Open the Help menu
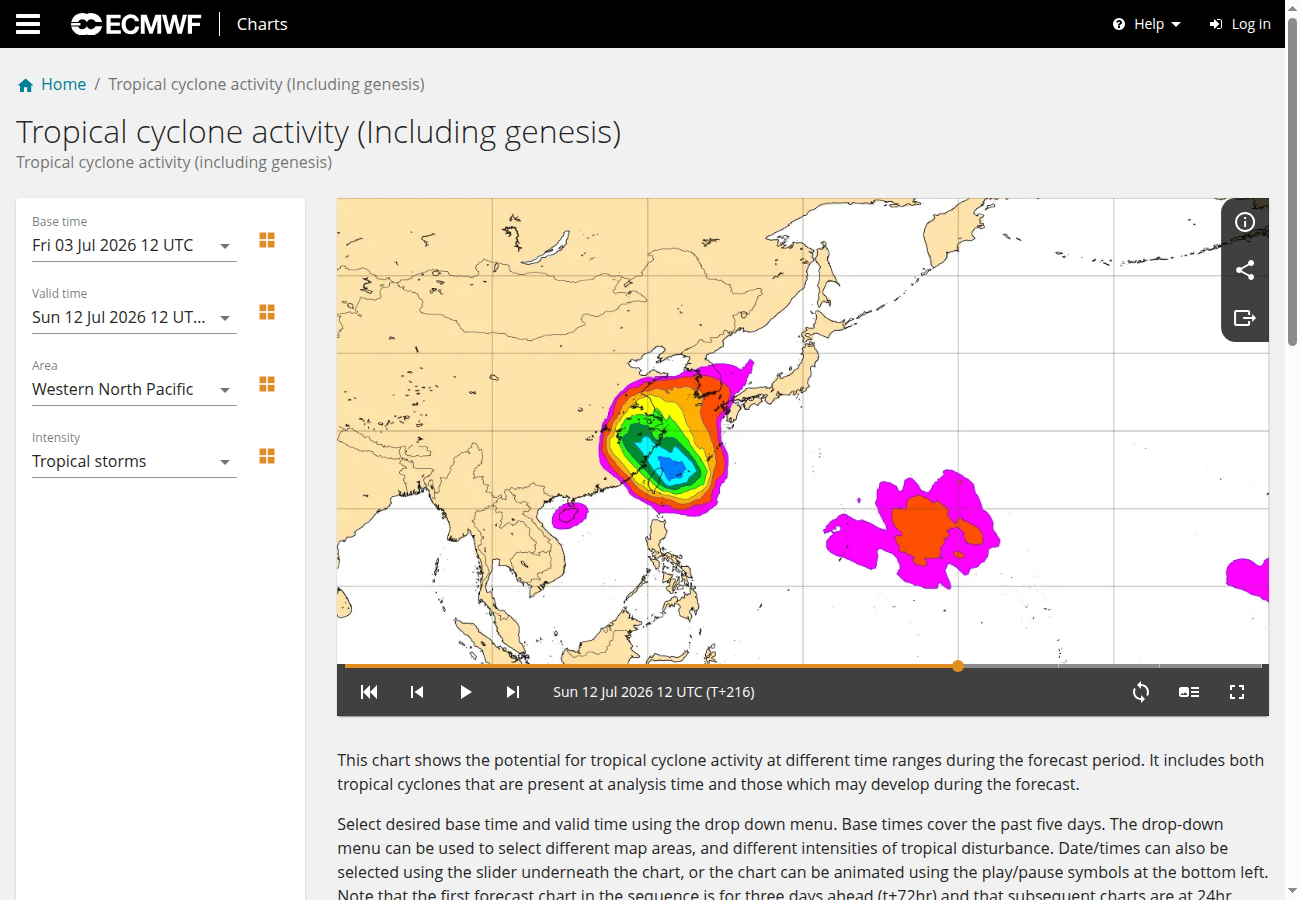The width and height of the screenshot is (1300, 900). click(x=1147, y=24)
